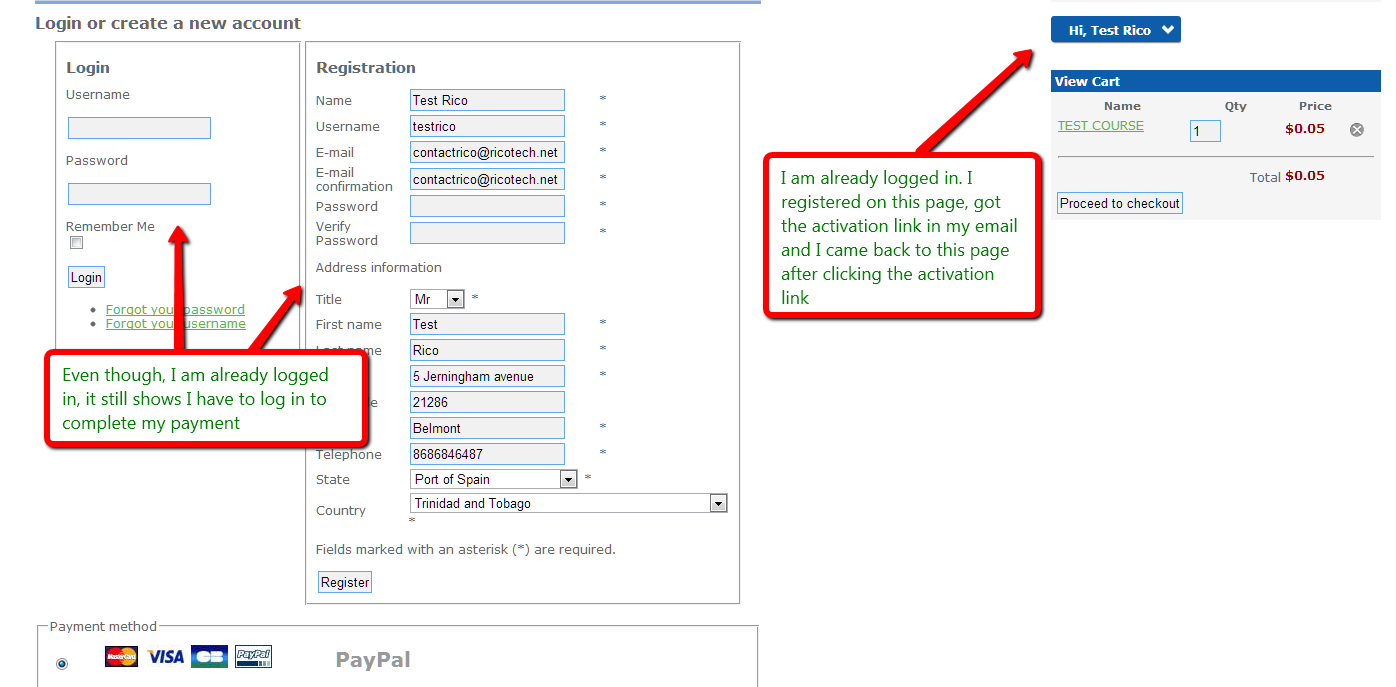Click the Login button

pyautogui.click(x=86, y=278)
